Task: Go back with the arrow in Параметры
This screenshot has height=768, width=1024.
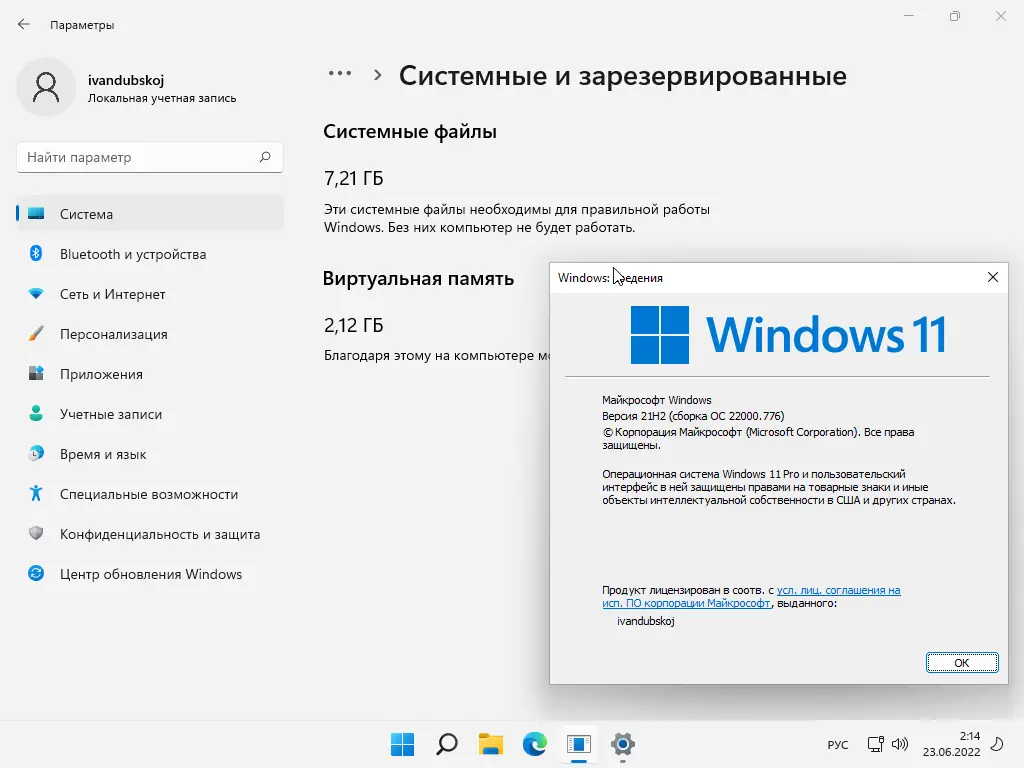Action: point(24,25)
